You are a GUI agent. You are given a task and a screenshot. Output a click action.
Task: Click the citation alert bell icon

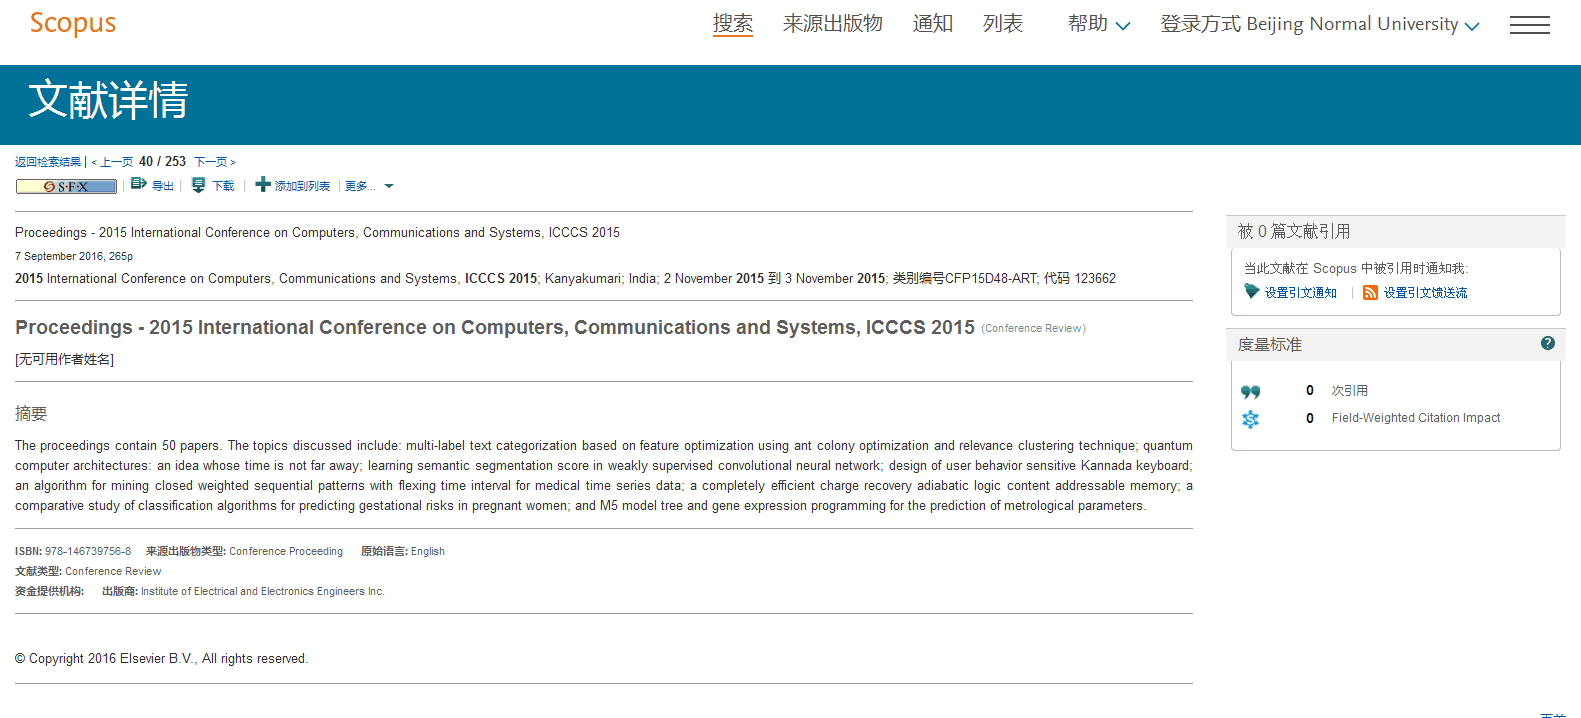point(1251,291)
